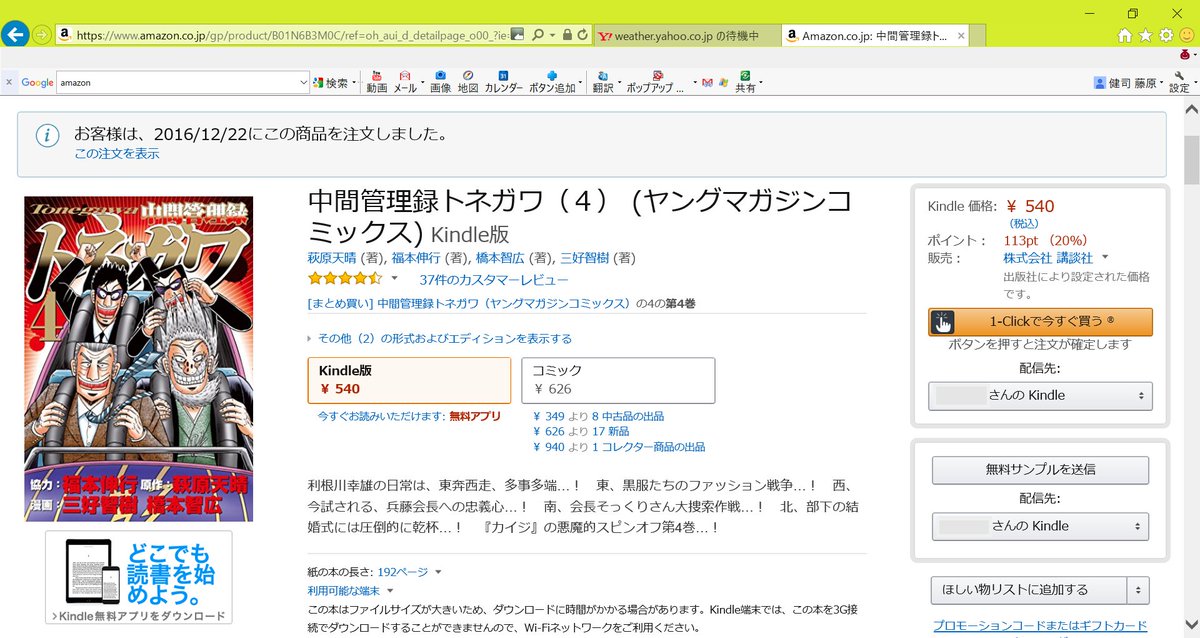
Task: Refresh the page with the reload icon
Action: coord(583,35)
